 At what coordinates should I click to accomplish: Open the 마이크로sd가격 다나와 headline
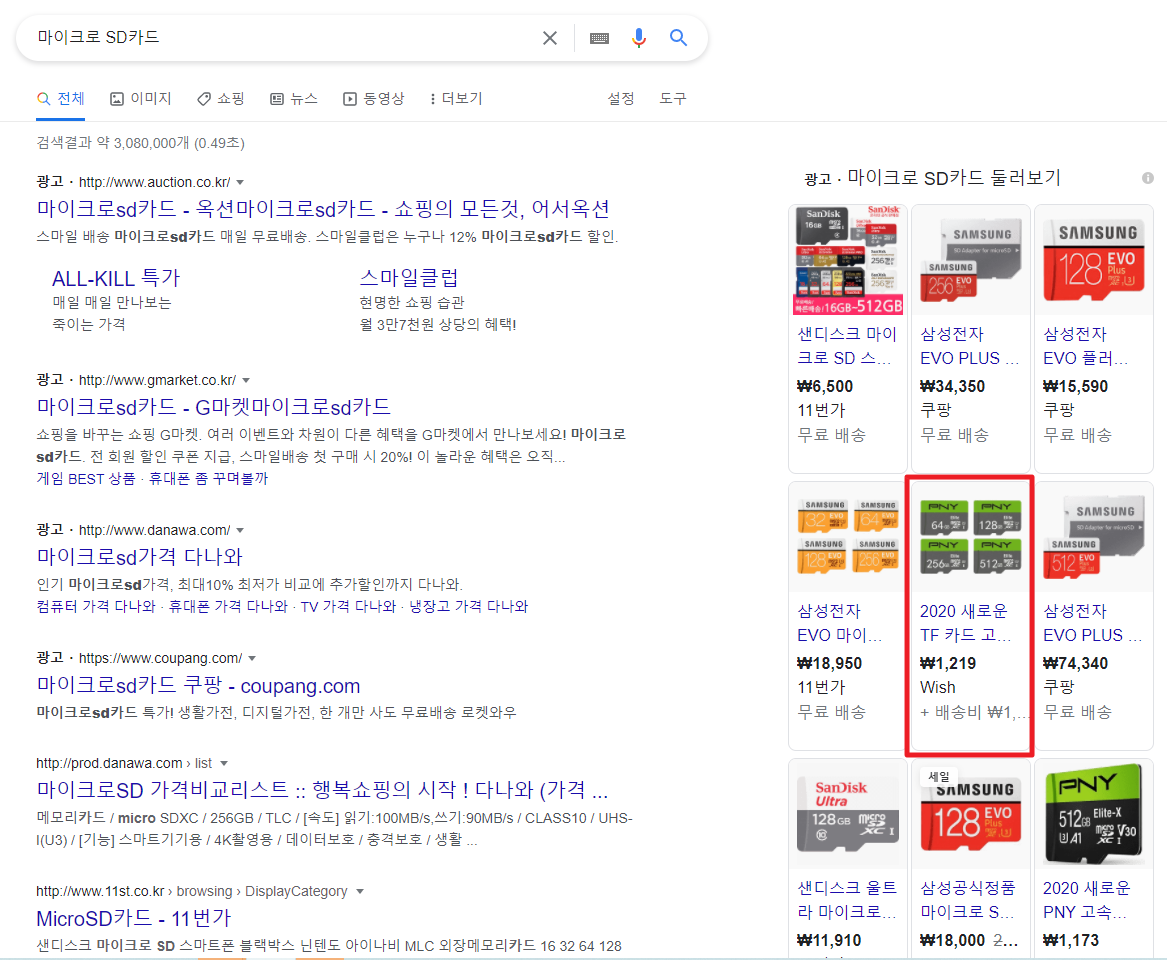[140, 557]
